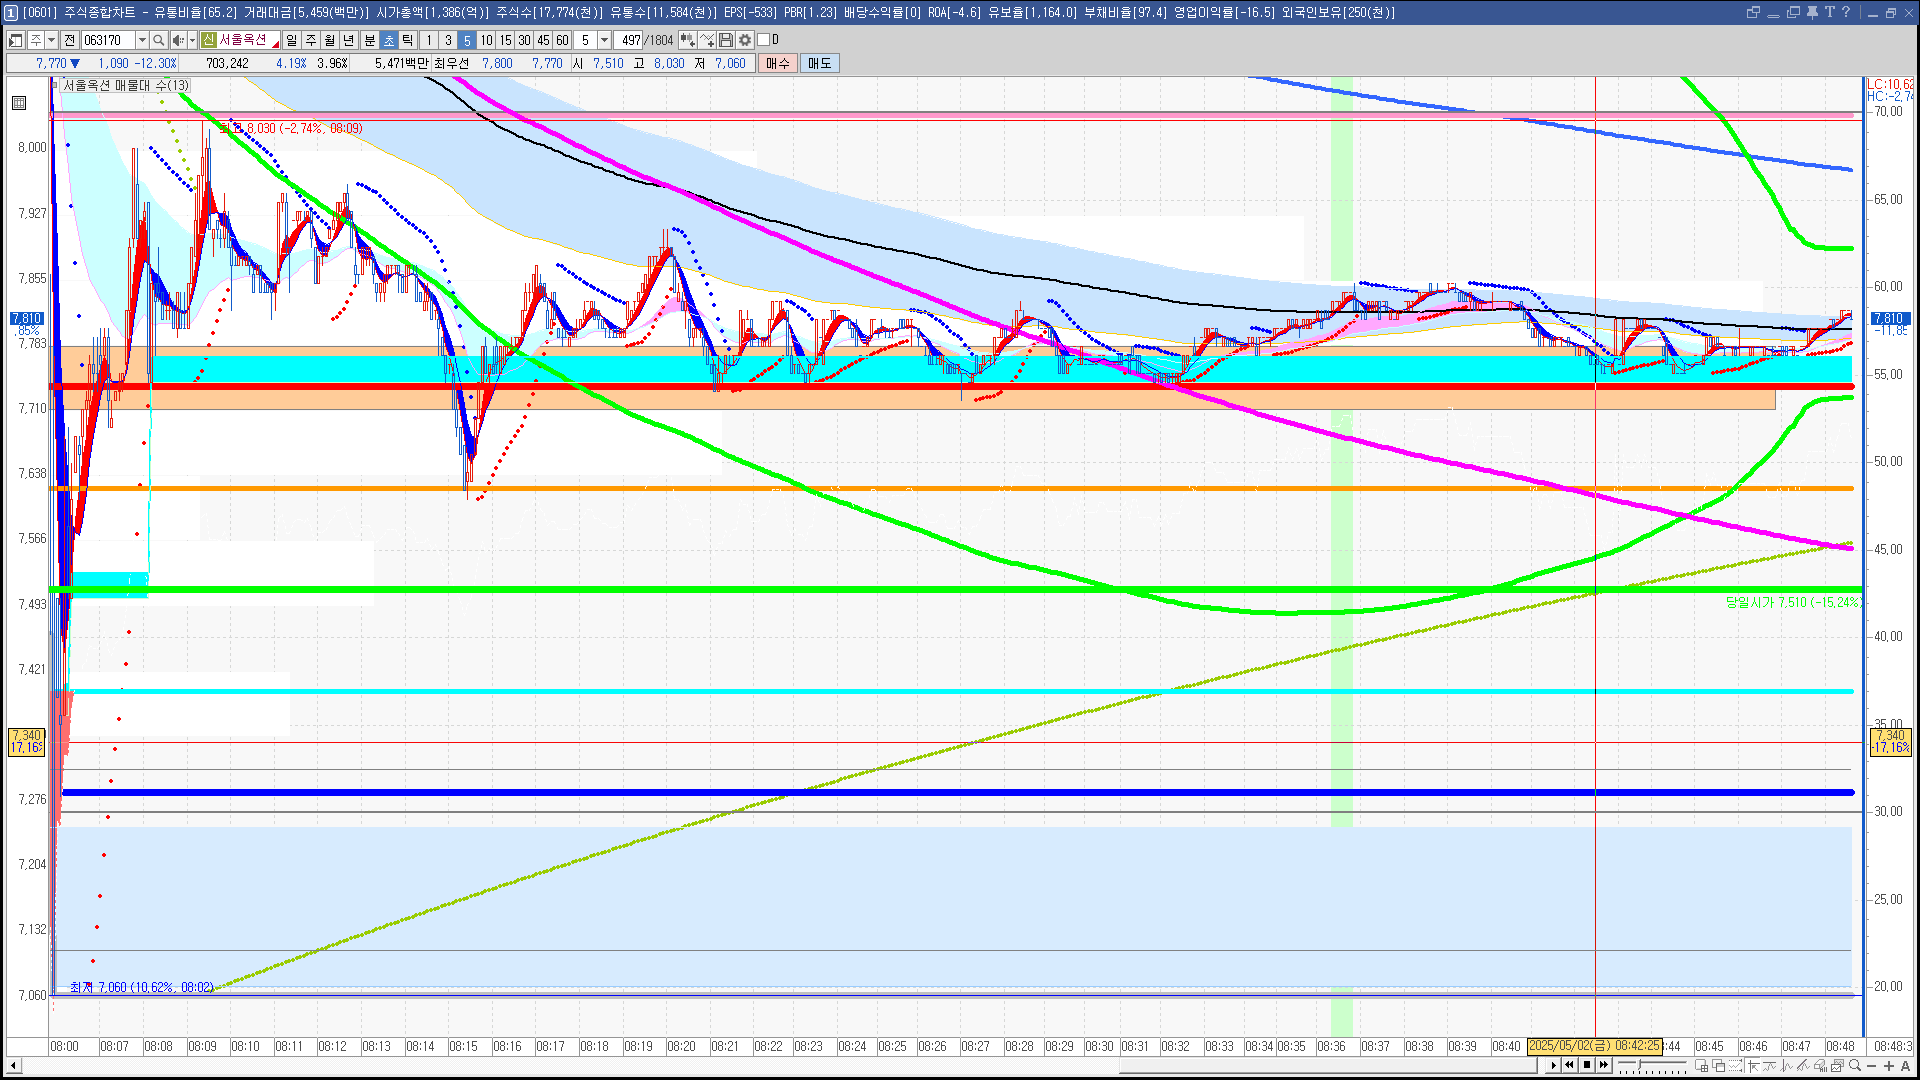Open chart settings gear icon
Screen dimensions: 1920x1080
tap(745, 40)
